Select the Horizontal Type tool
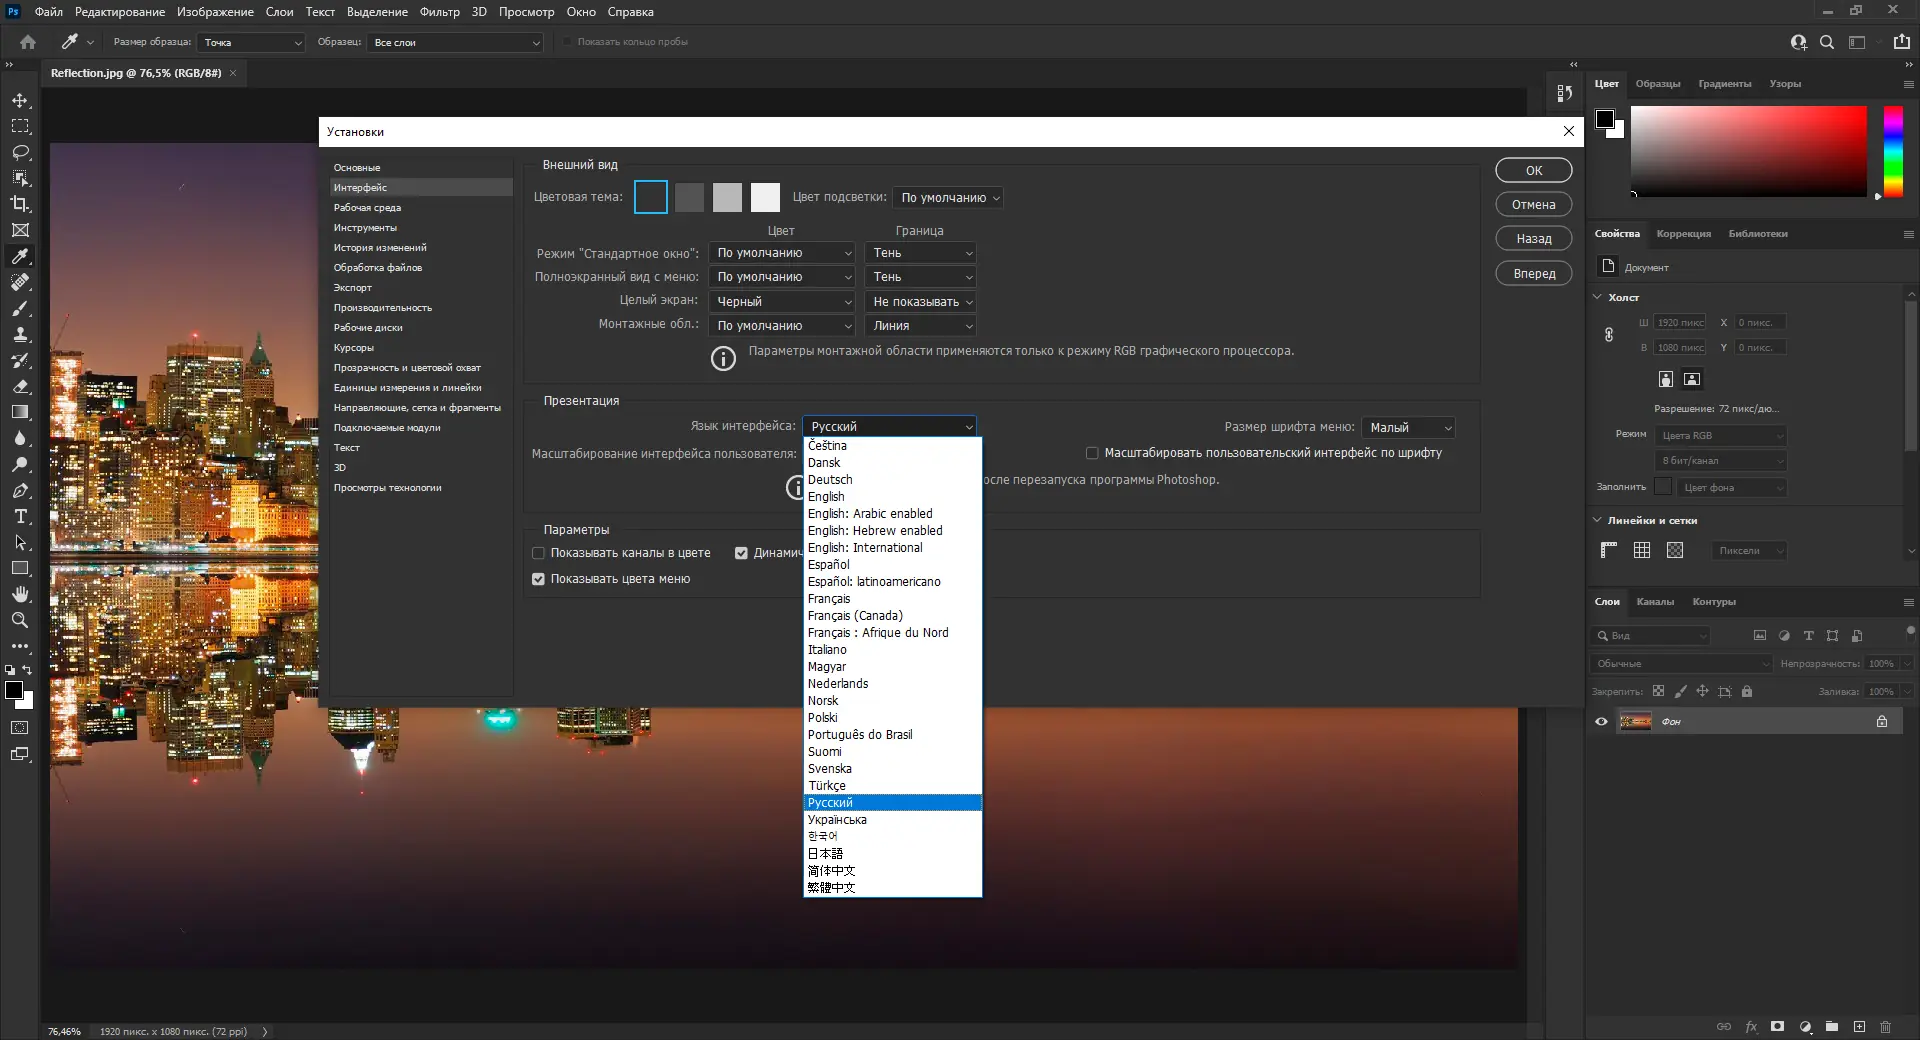Screen dimensions: 1920x1040 [20, 516]
